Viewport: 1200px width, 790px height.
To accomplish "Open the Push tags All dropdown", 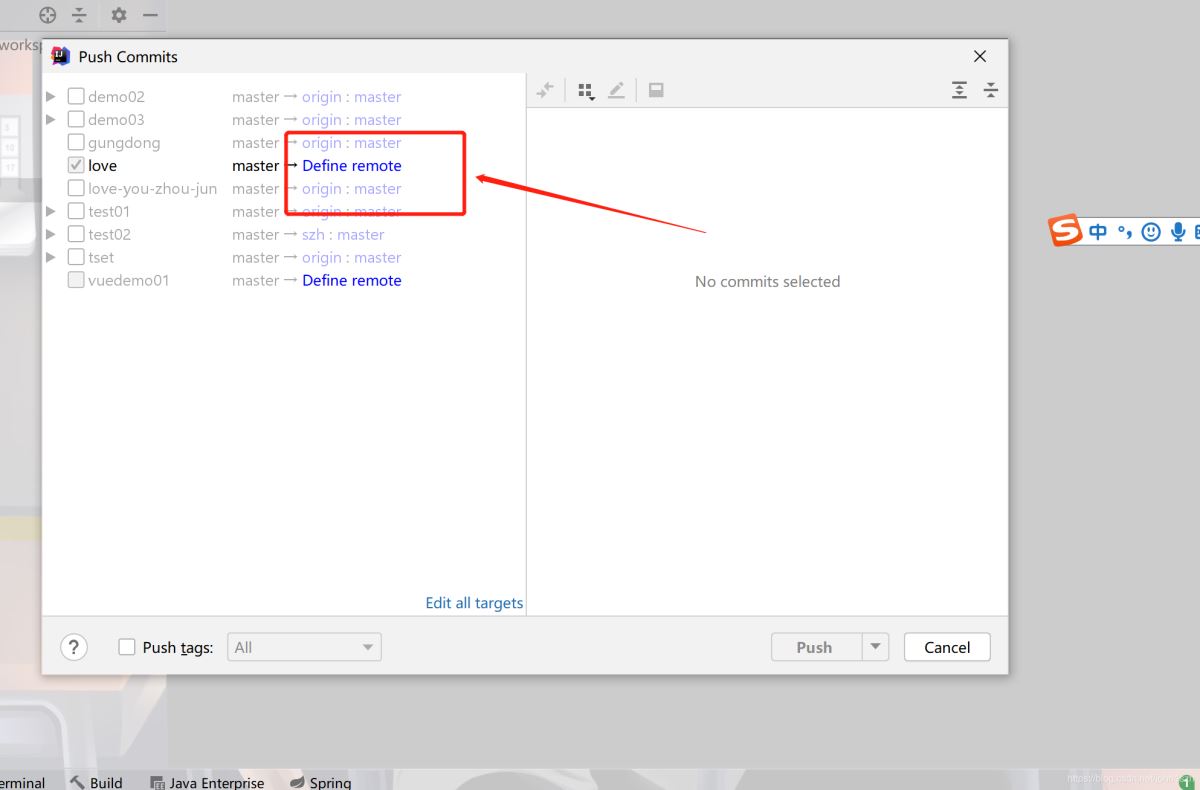I will click(305, 647).
